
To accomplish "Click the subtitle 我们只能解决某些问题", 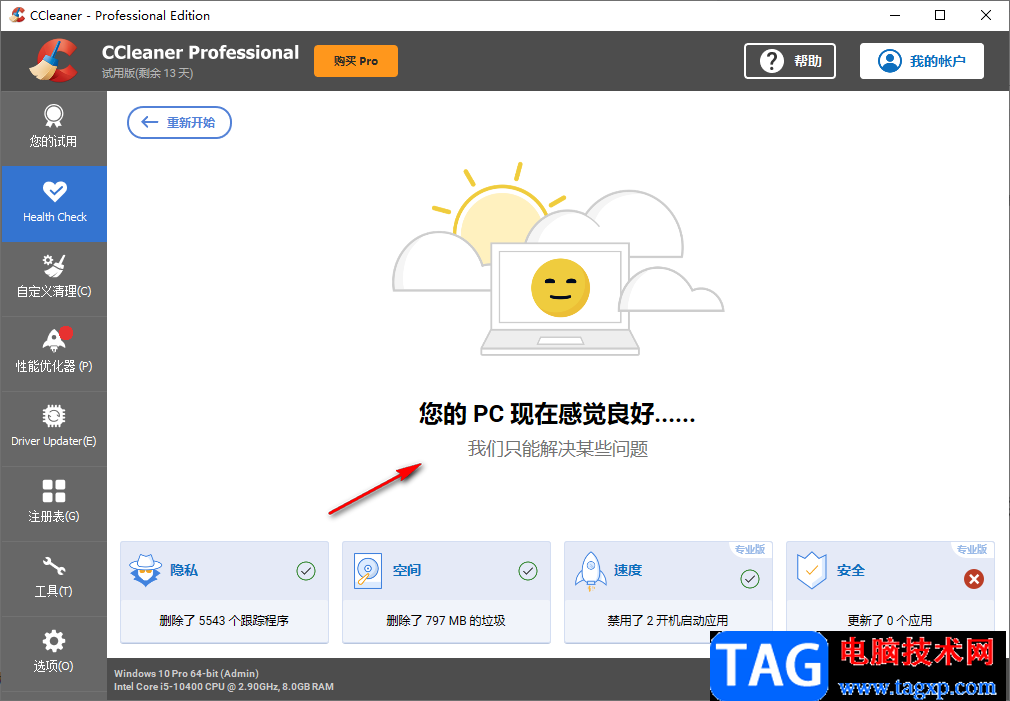I will coord(558,449).
